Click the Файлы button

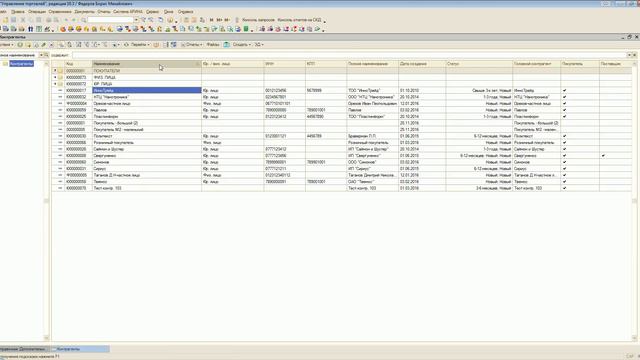click(x=213, y=44)
